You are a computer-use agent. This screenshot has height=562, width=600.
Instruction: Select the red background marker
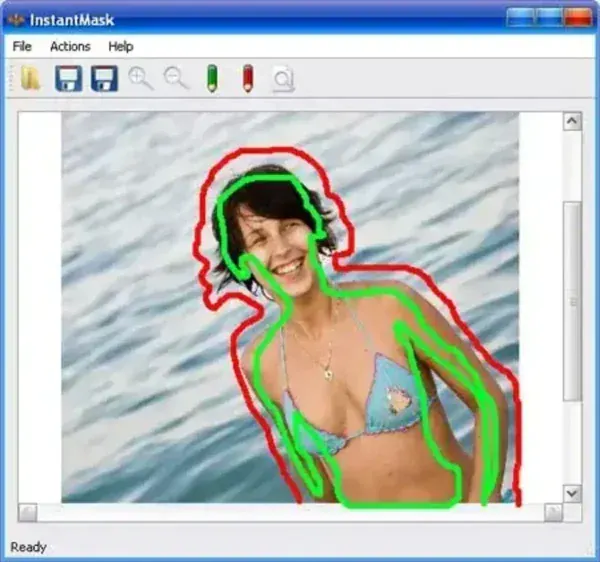(248, 78)
